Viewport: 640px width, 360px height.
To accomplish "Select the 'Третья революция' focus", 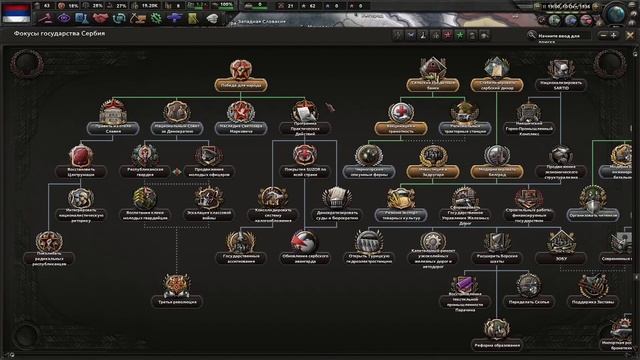I will [x=177, y=291].
